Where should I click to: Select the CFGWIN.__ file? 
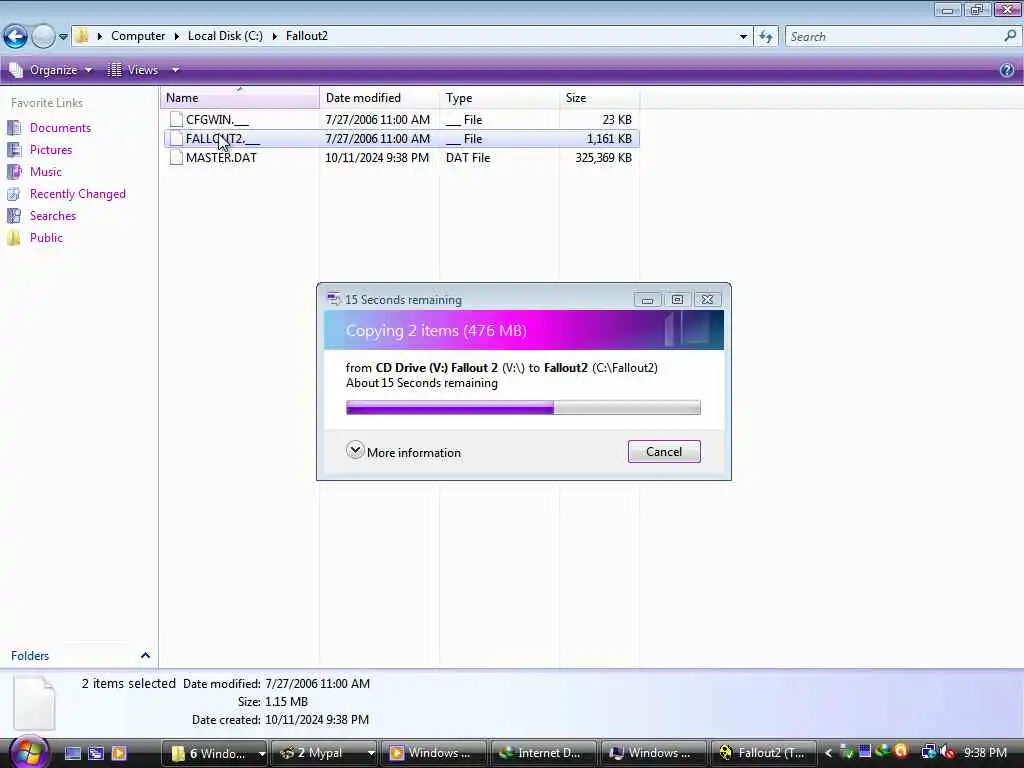[401, 120]
